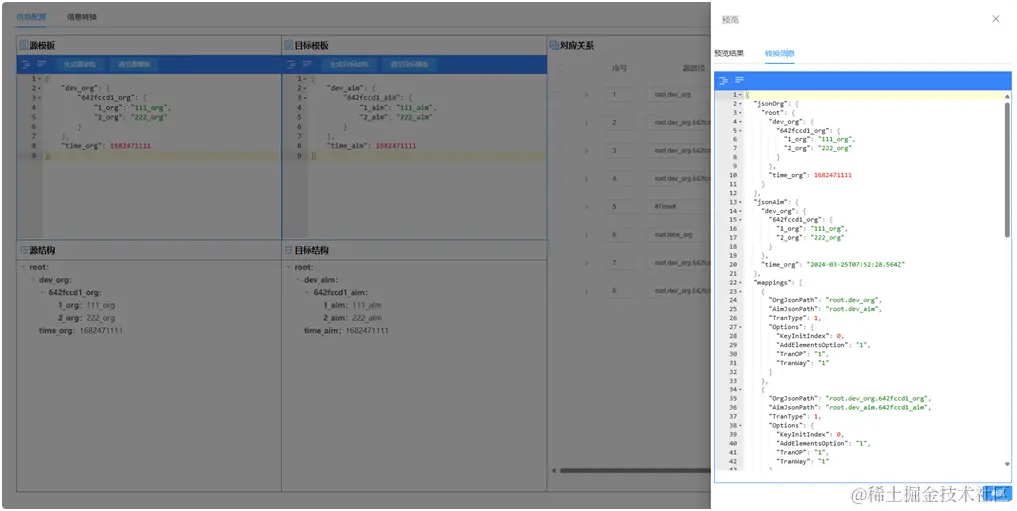The height and width of the screenshot is (511, 1017).
Task: Click the #Time# source path field in row 5
Action: point(678,207)
